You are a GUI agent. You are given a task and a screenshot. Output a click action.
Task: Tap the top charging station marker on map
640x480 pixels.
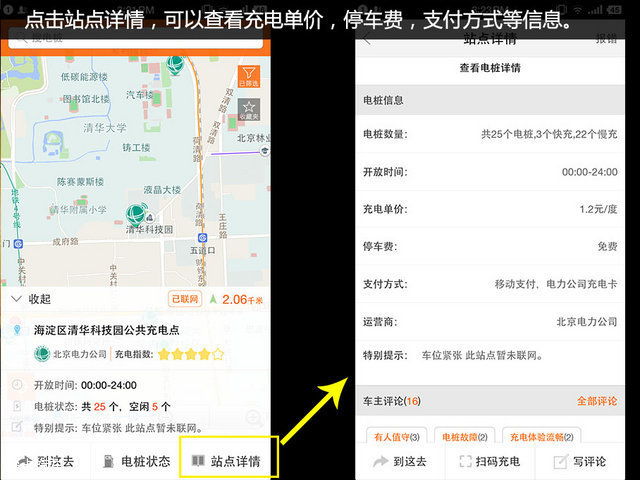pos(176,65)
